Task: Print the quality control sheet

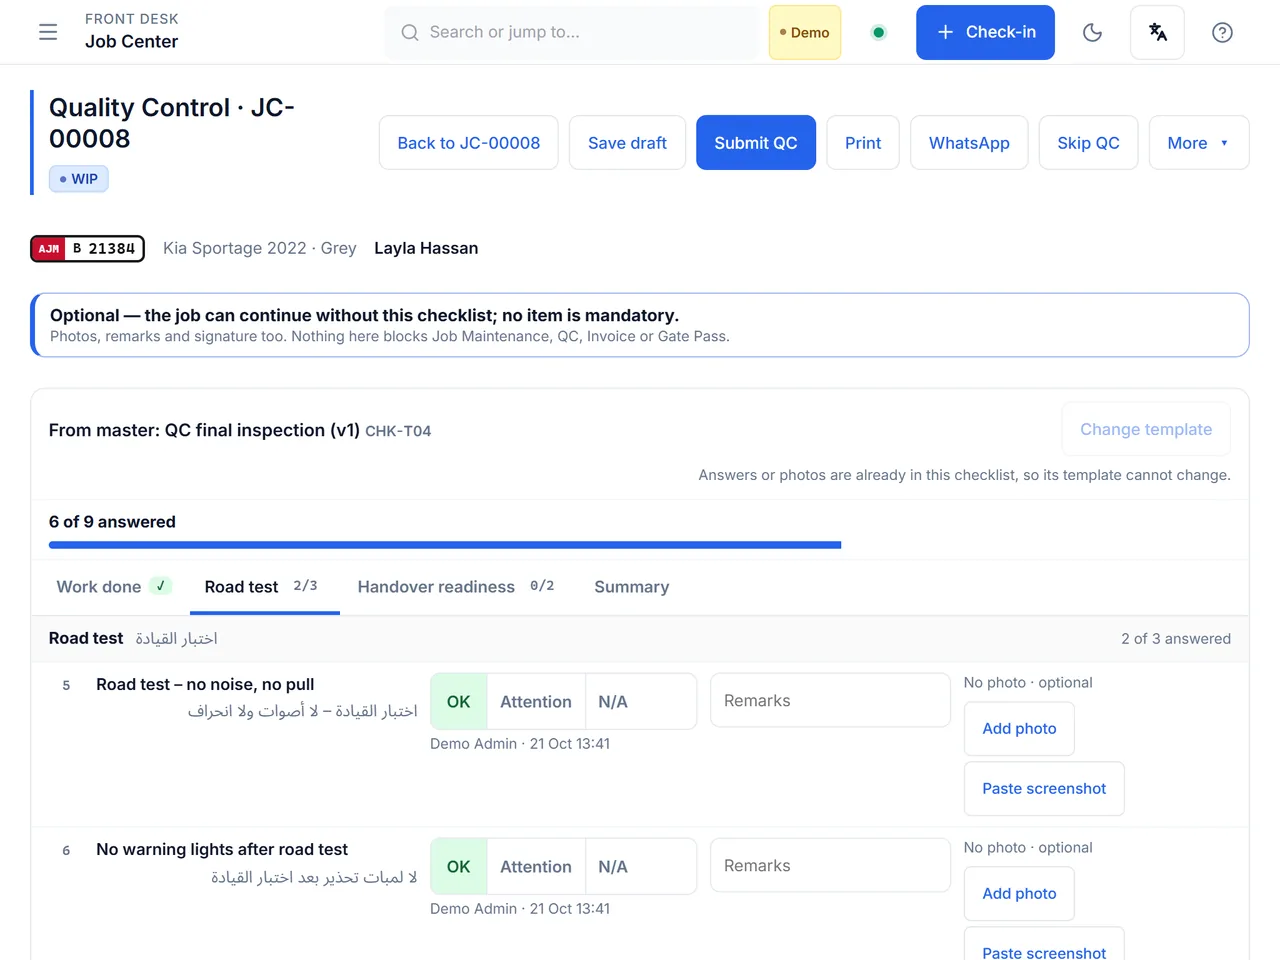Action: click(863, 143)
